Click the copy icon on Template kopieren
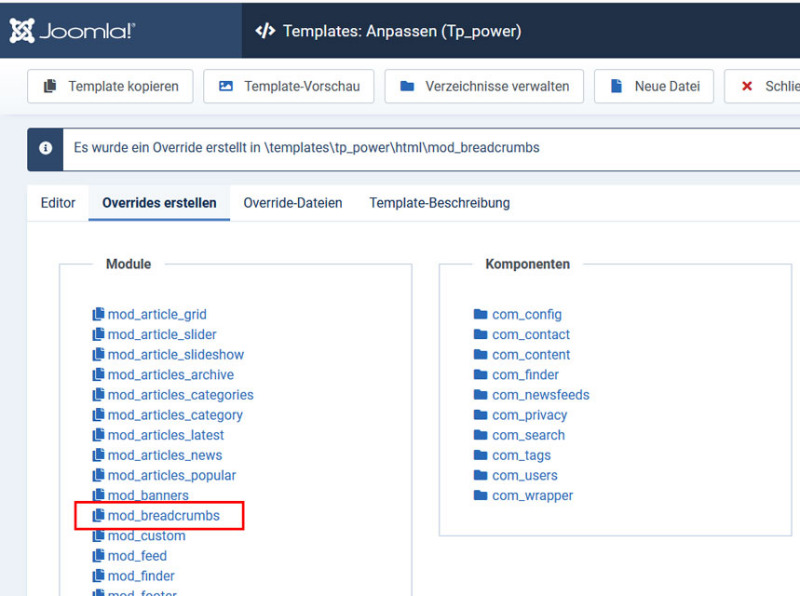This screenshot has height=596, width=800. click(50, 86)
